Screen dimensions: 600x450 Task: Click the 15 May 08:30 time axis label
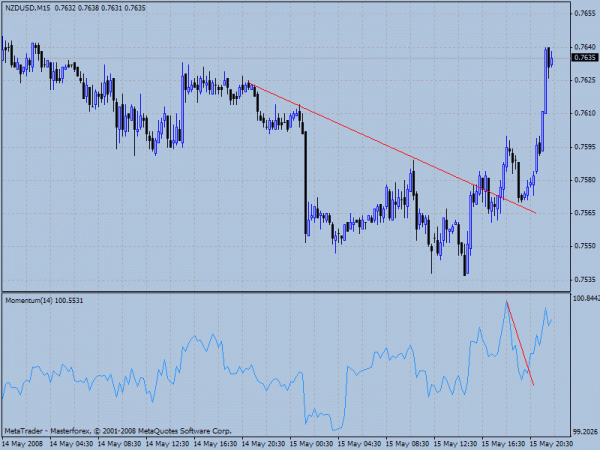coord(408,444)
